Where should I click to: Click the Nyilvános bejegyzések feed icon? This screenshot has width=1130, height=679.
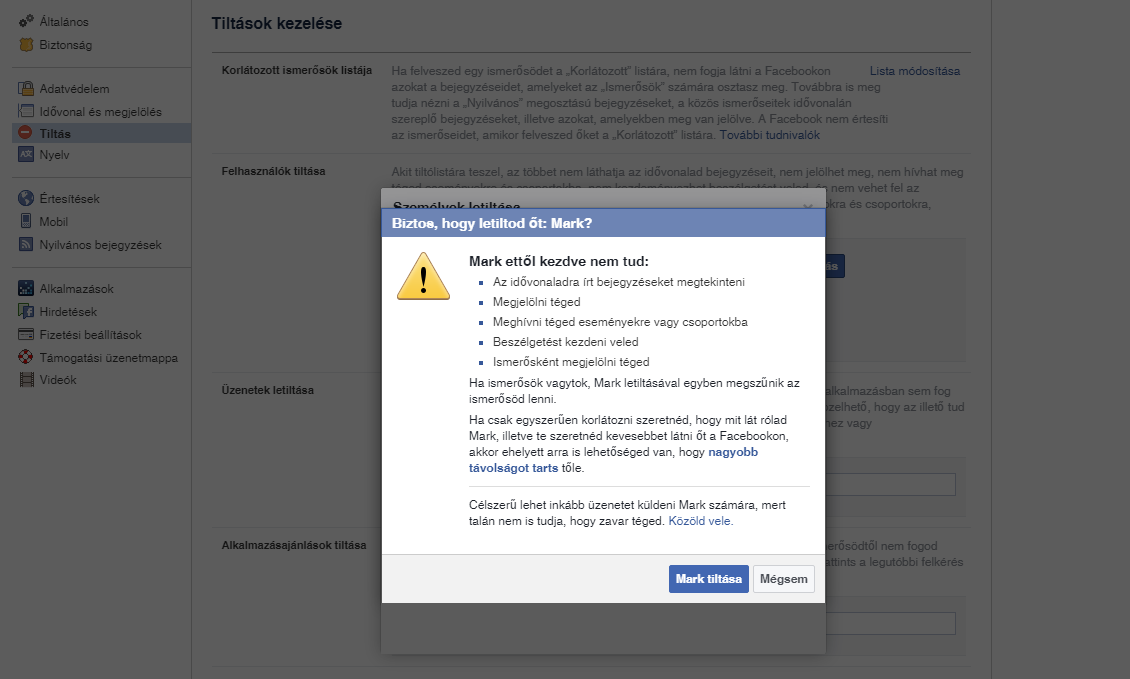(26, 244)
